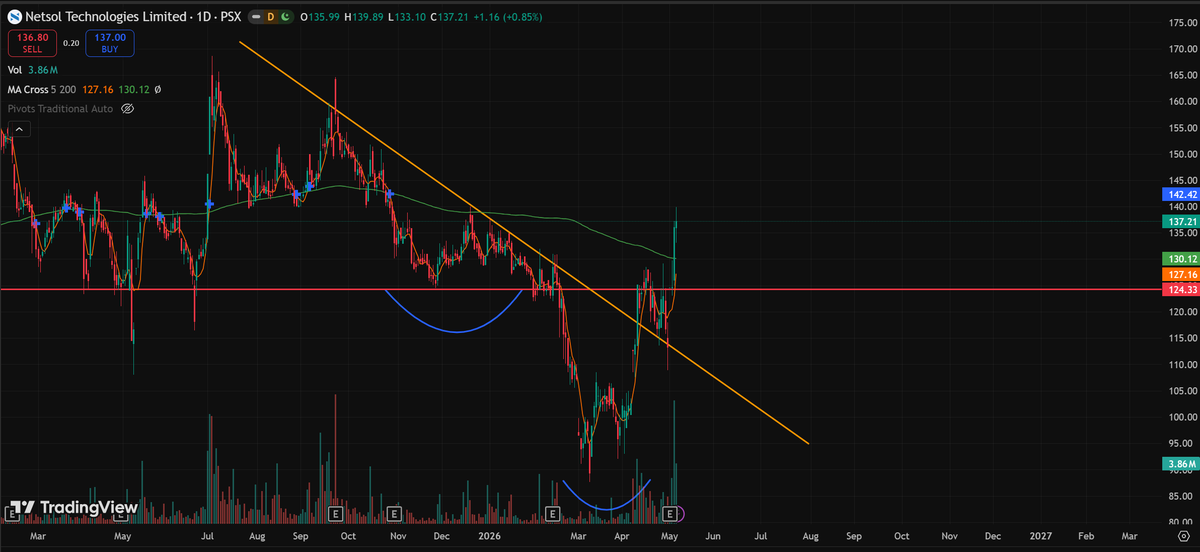Click the ø symbol in MA Cross legend
This screenshot has width=1200, height=552.
[x=158, y=89]
